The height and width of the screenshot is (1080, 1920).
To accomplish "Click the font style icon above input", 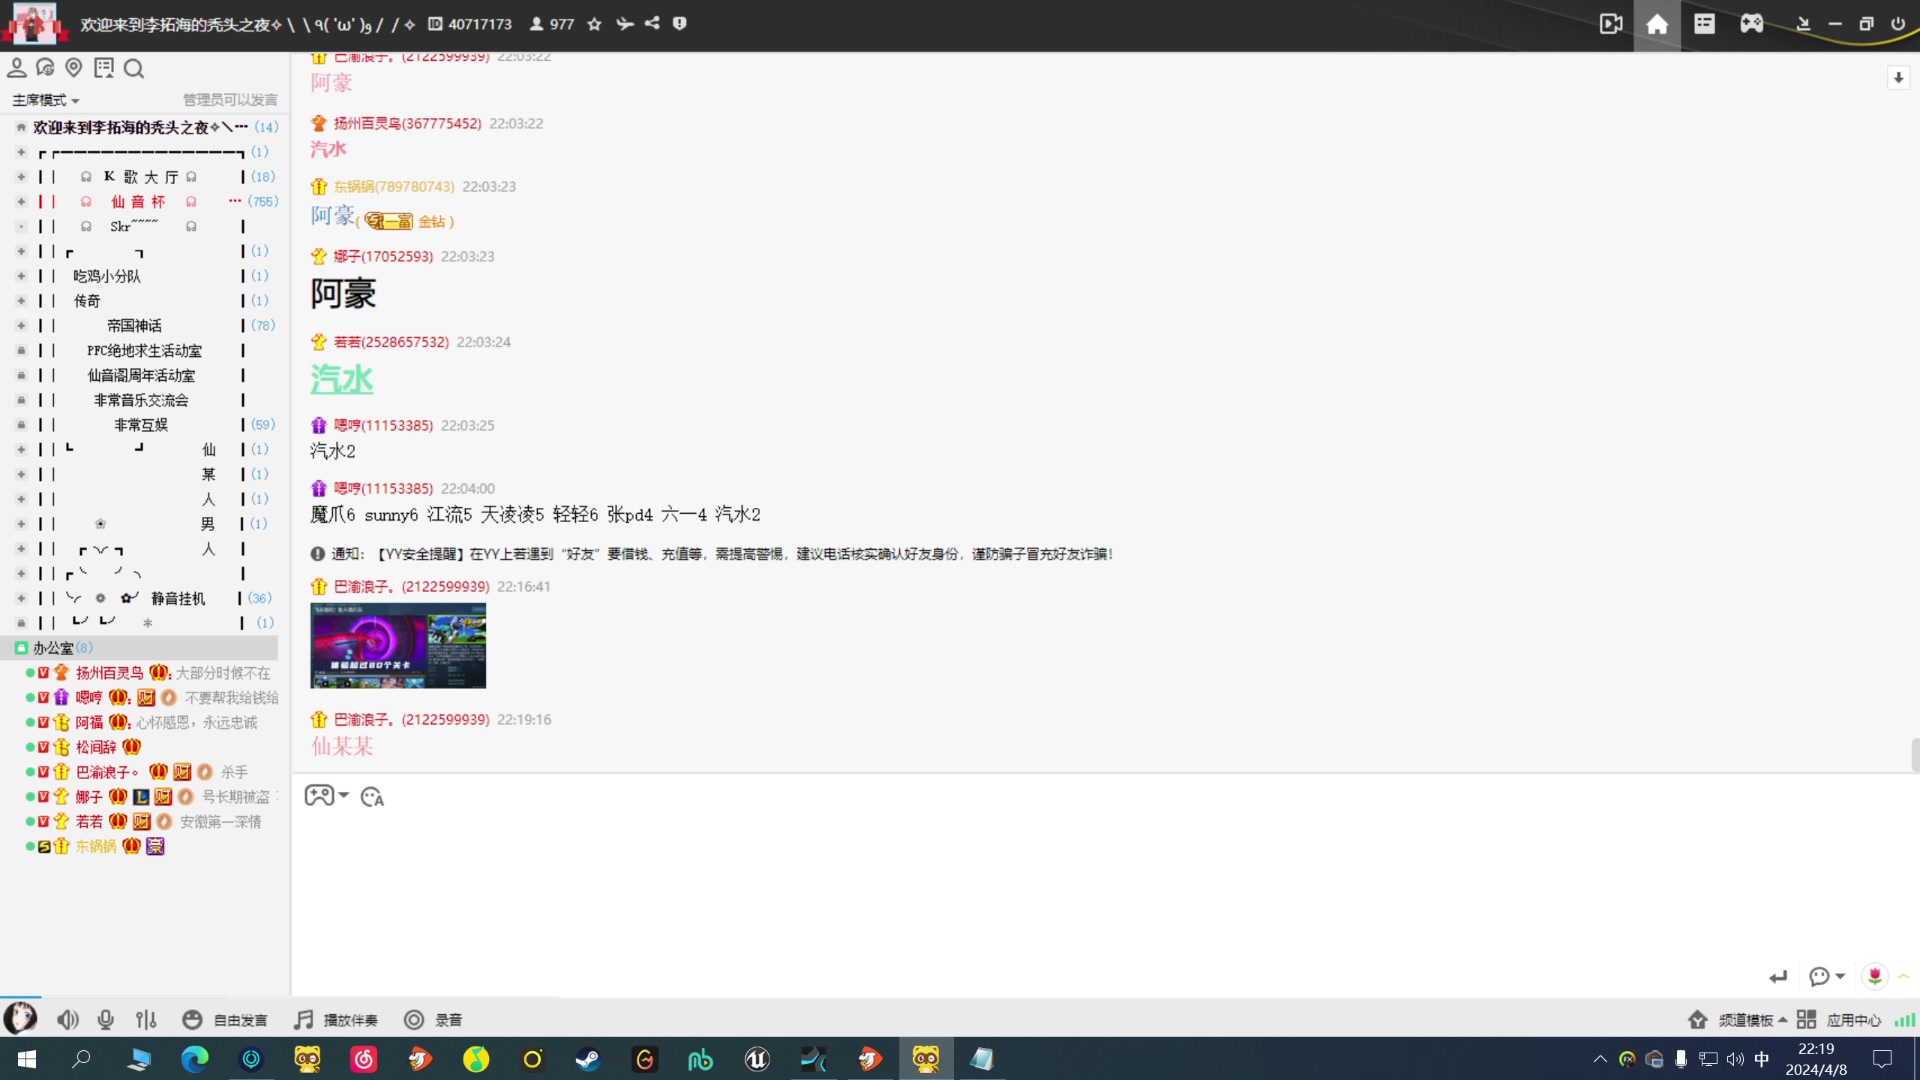I will click(372, 797).
